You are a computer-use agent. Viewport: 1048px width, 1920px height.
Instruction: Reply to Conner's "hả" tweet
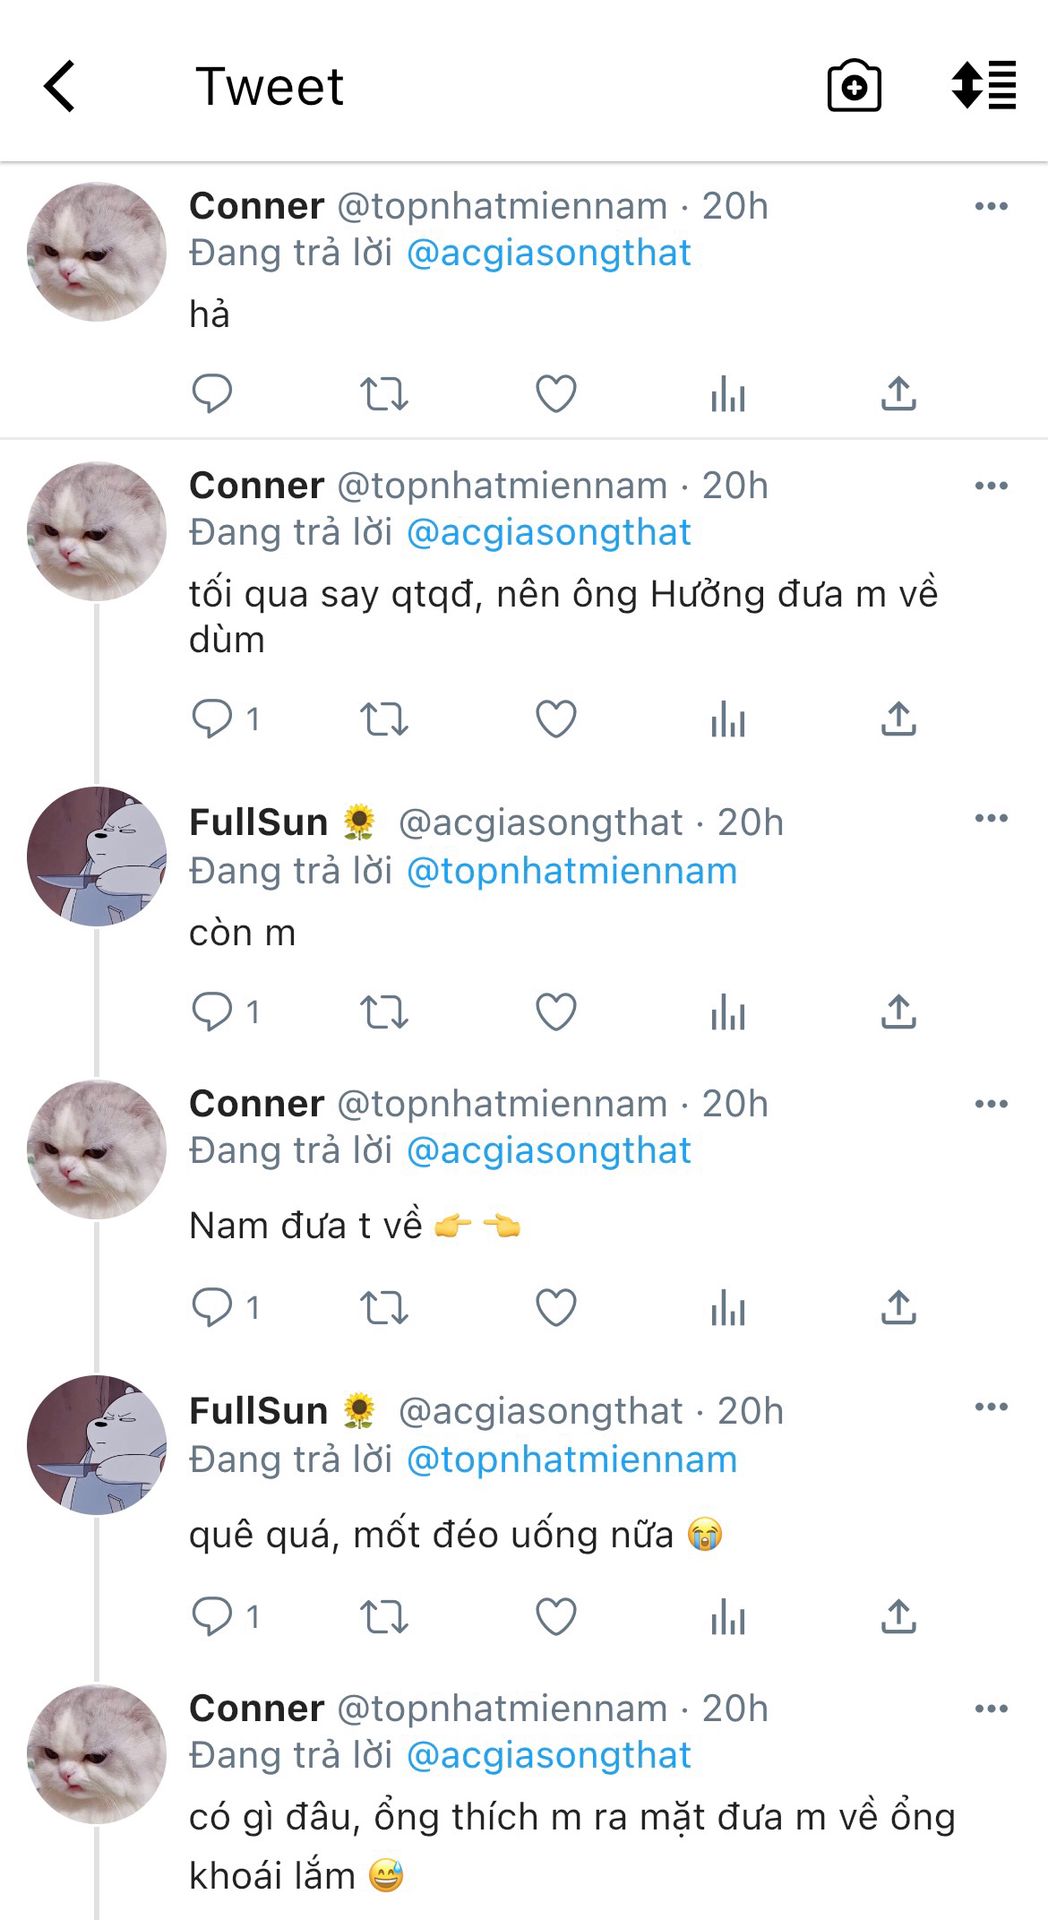click(212, 393)
